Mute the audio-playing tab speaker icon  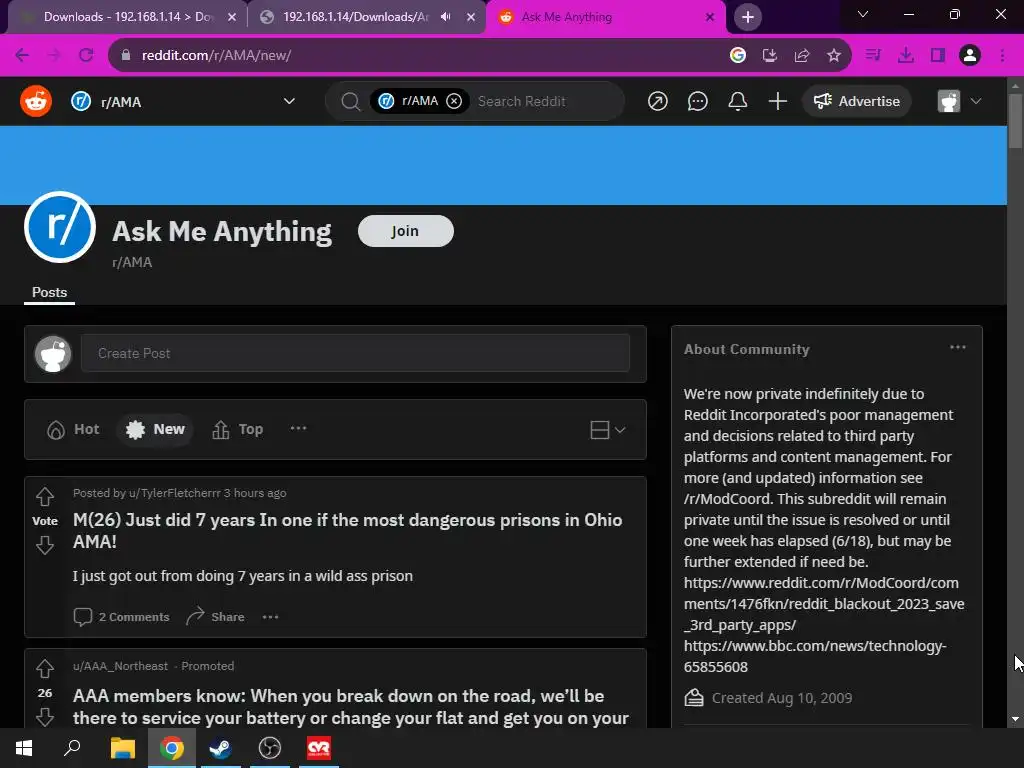pos(446,17)
